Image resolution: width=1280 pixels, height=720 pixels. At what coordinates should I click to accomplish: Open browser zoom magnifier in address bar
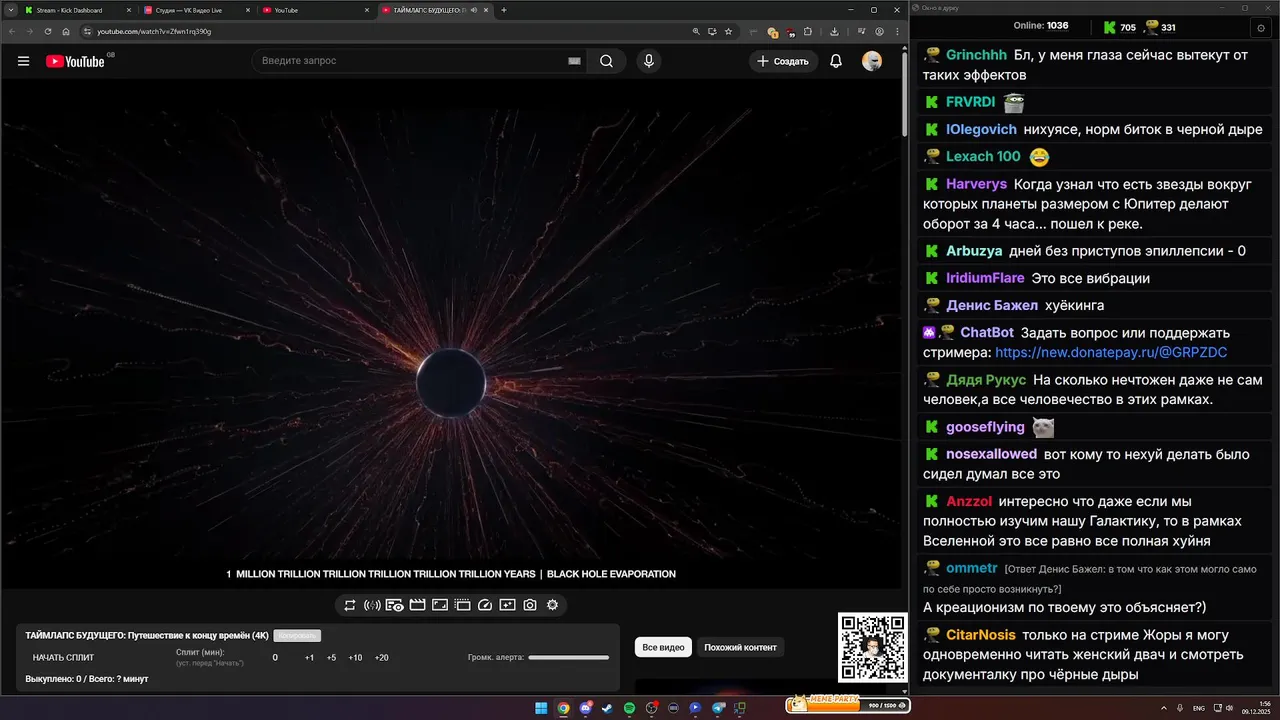696,31
